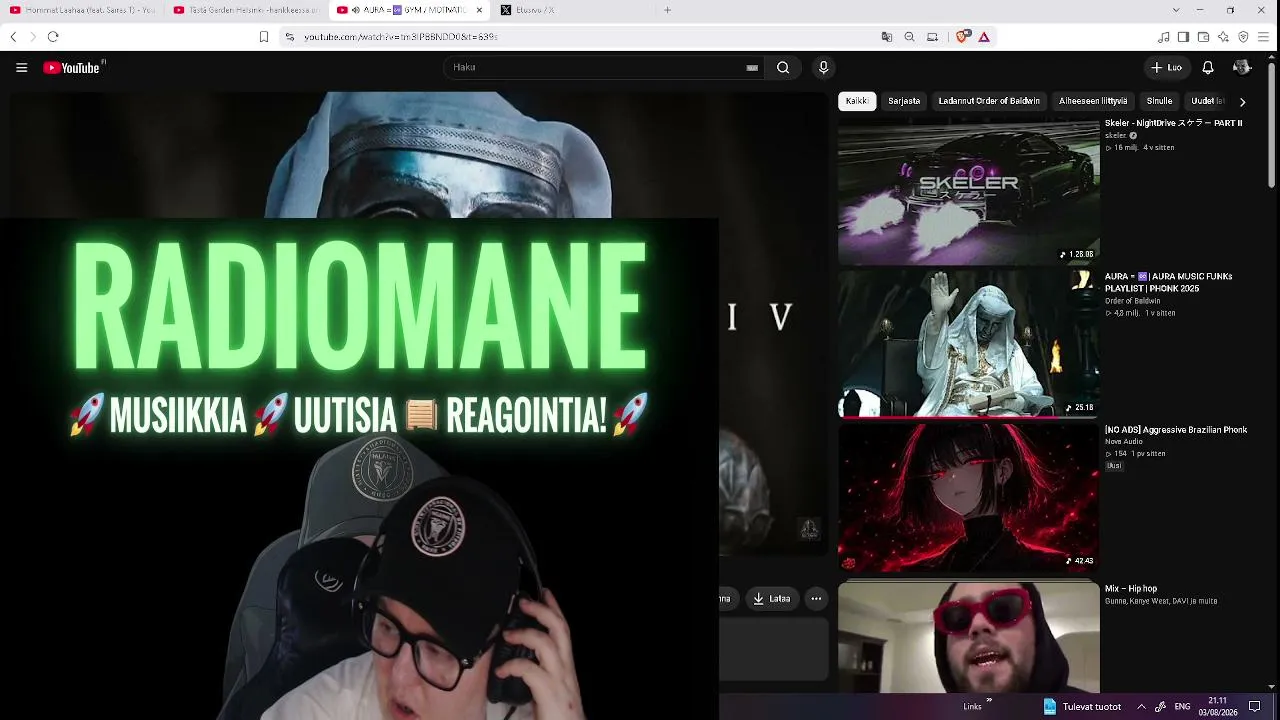Select the Sarjasta filter chip

(x=904, y=101)
